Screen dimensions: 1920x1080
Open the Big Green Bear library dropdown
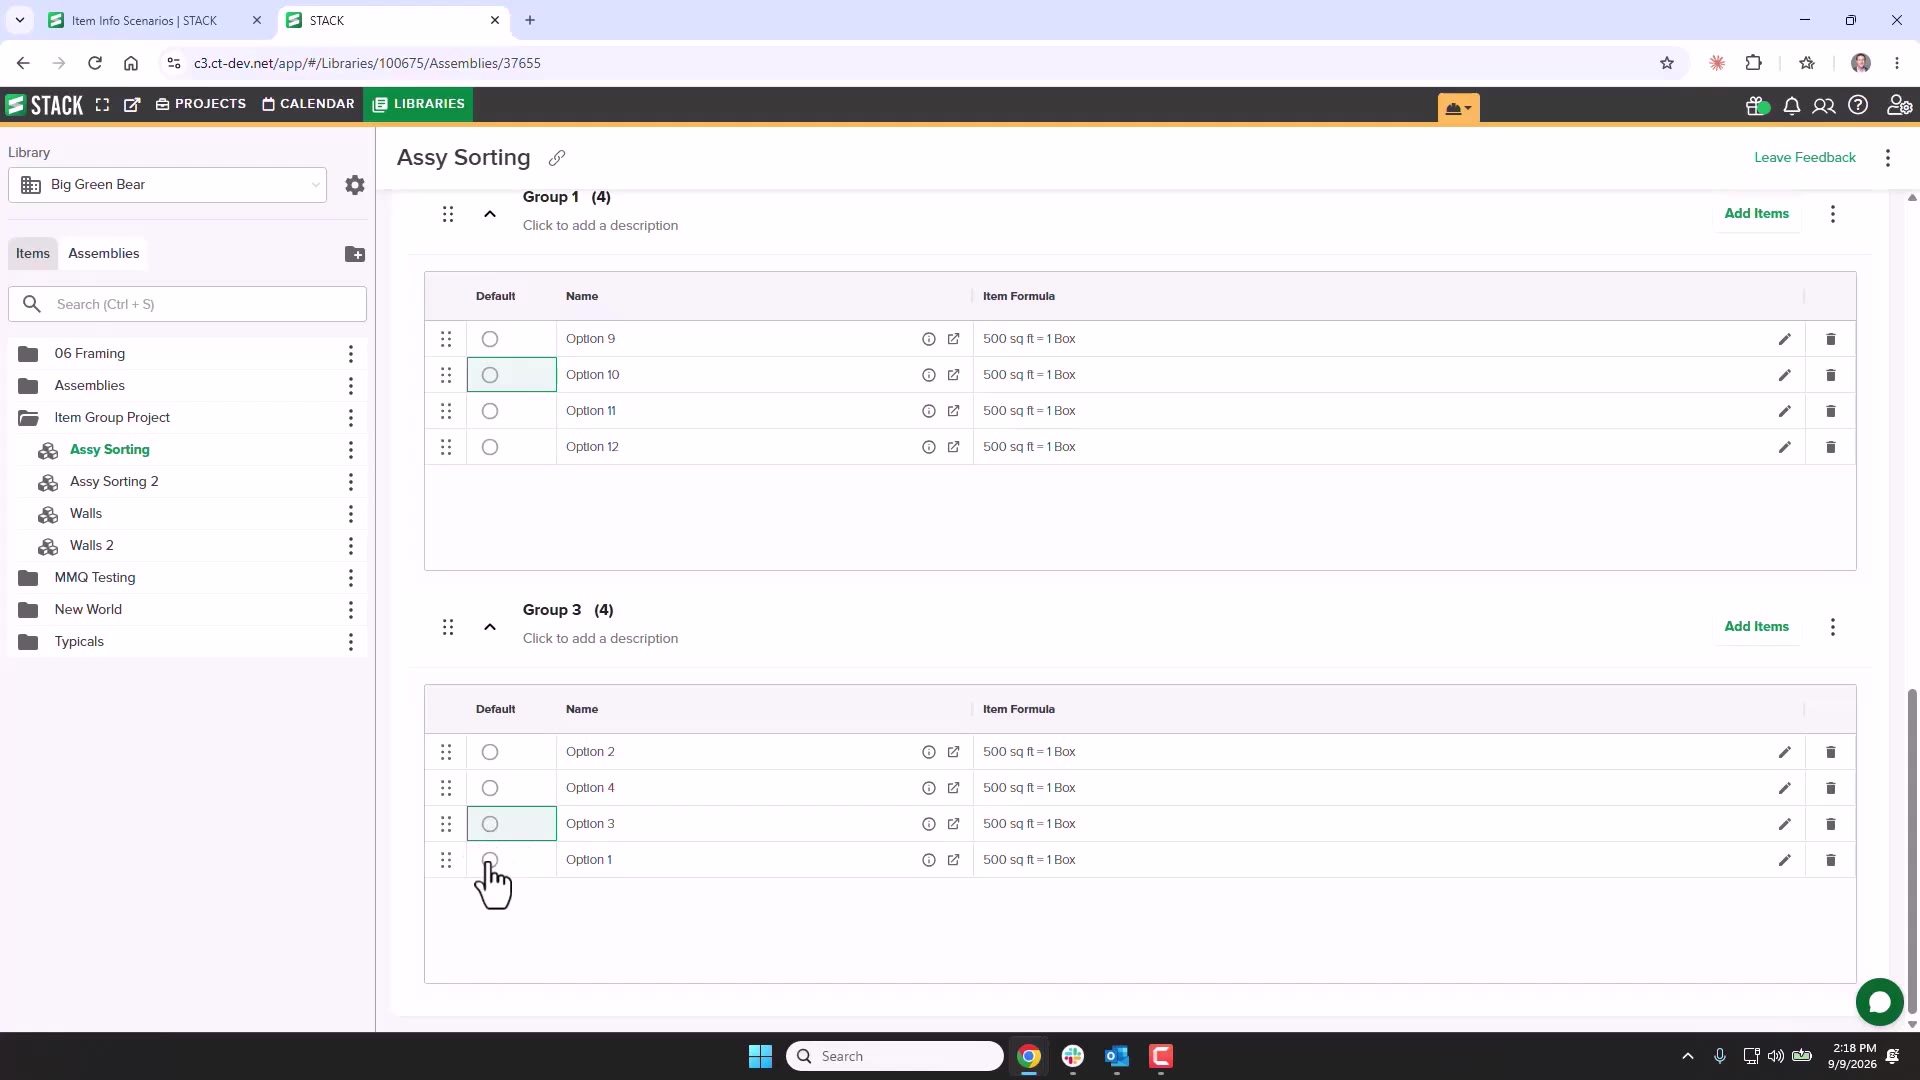pos(167,185)
